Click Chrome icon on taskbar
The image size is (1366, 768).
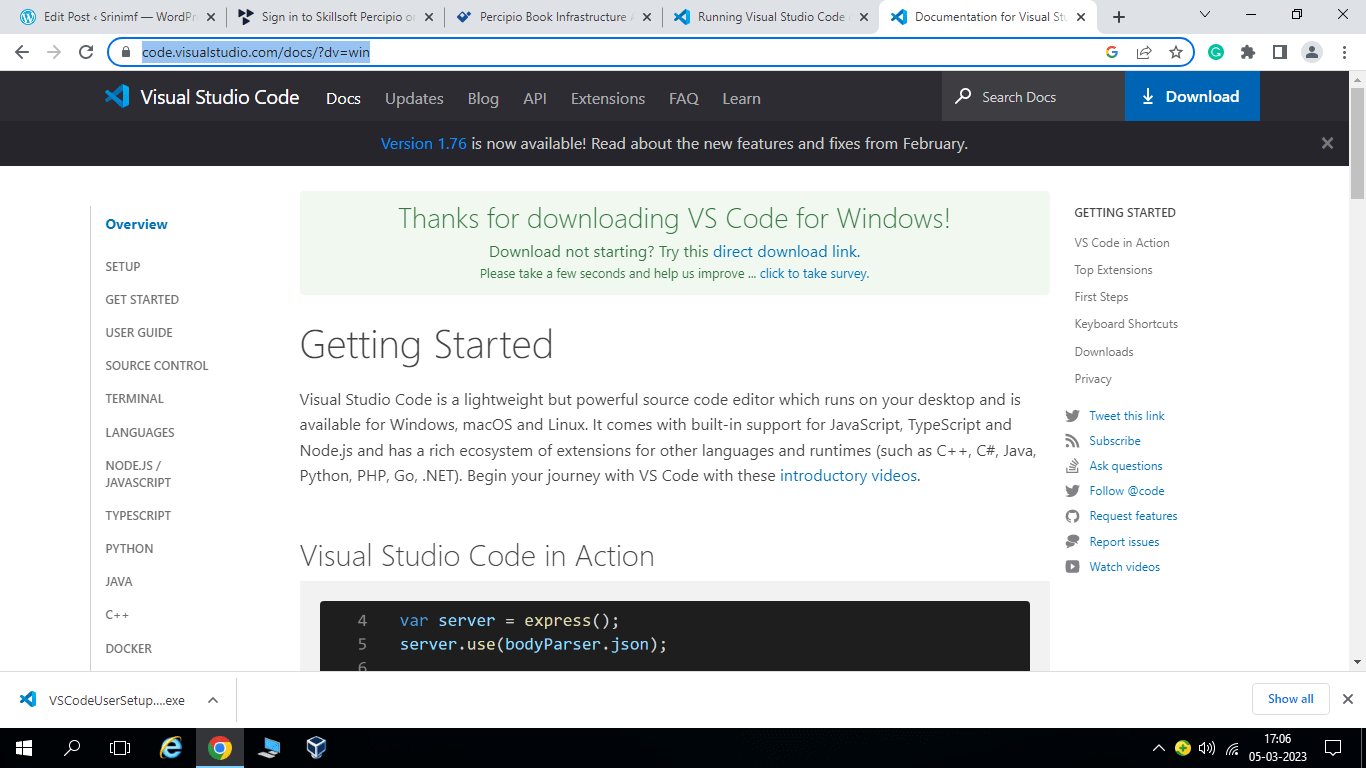220,747
